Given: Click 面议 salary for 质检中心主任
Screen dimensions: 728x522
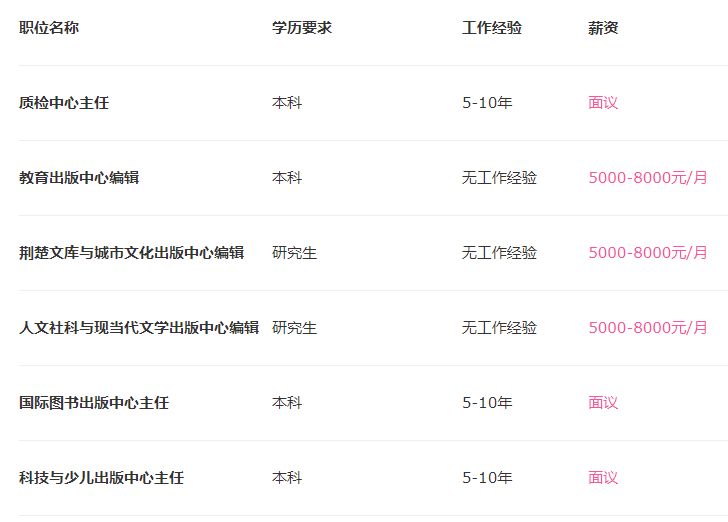Looking at the screenshot, I should click(603, 103).
